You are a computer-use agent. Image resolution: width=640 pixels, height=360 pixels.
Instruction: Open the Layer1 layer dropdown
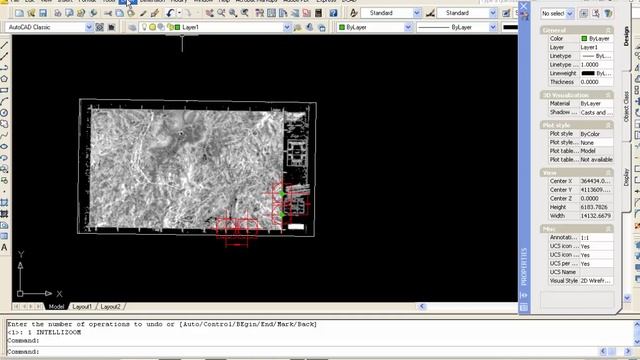pos(287,27)
